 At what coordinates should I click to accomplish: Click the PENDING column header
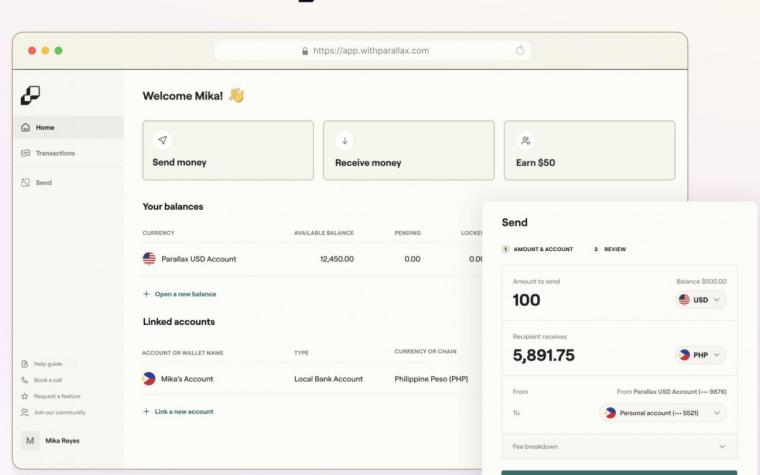tap(408, 233)
